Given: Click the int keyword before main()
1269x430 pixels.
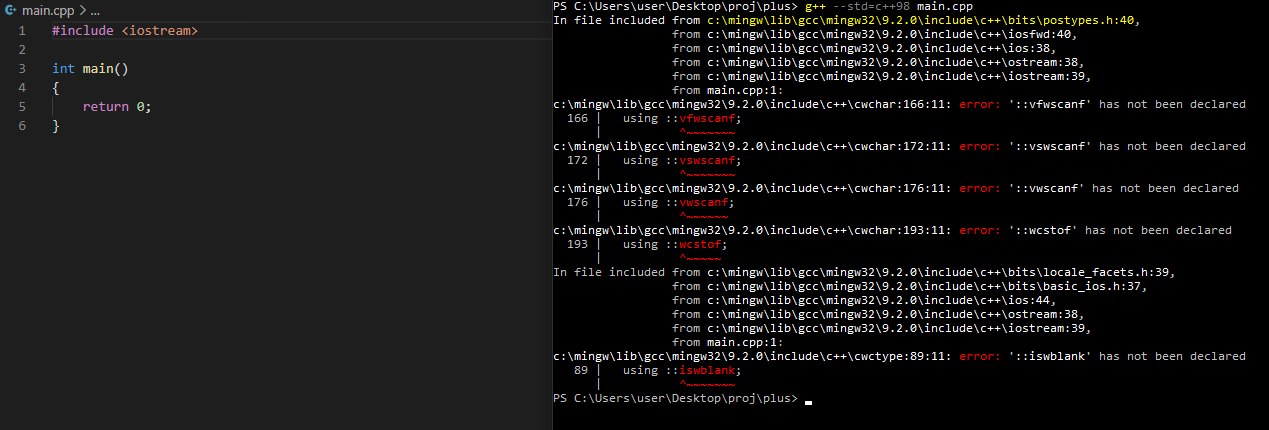Looking at the screenshot, I should (x=63, y=69).
